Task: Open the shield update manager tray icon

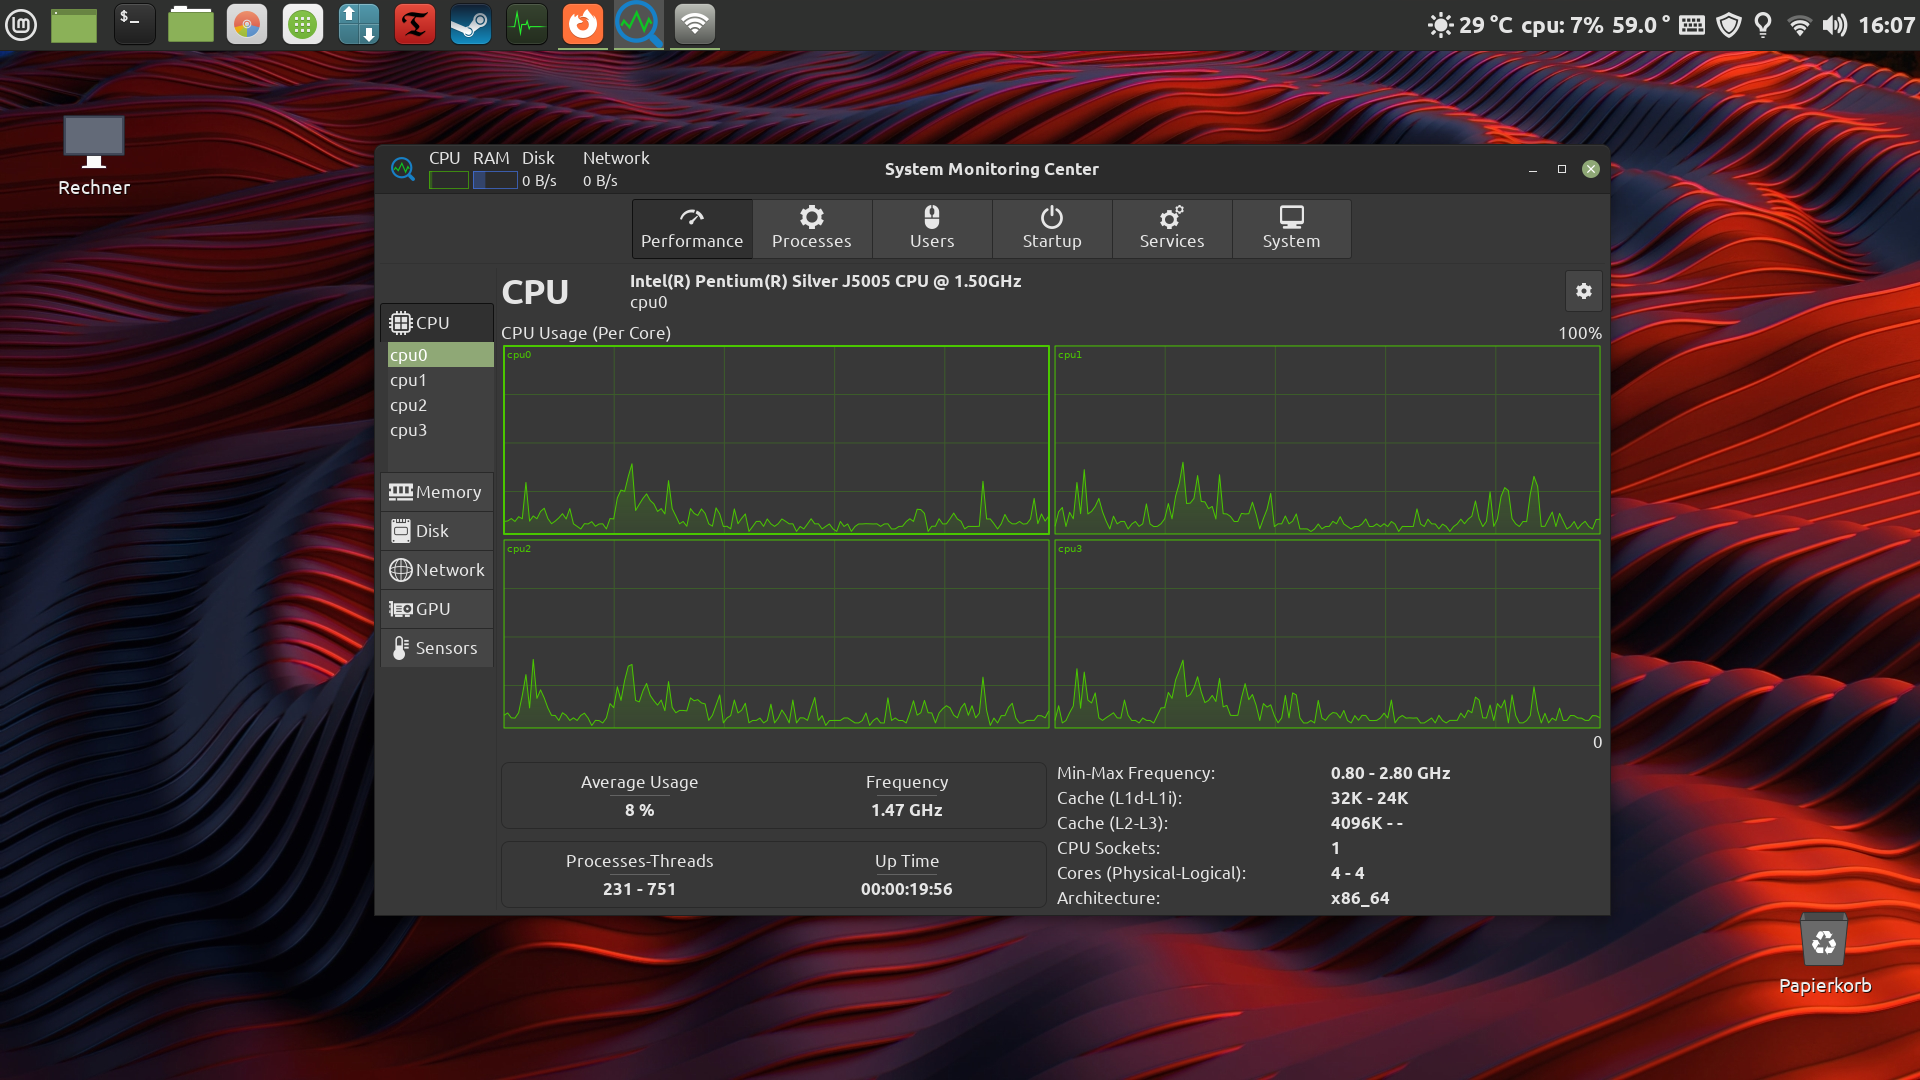Action: coord(1729,25)
